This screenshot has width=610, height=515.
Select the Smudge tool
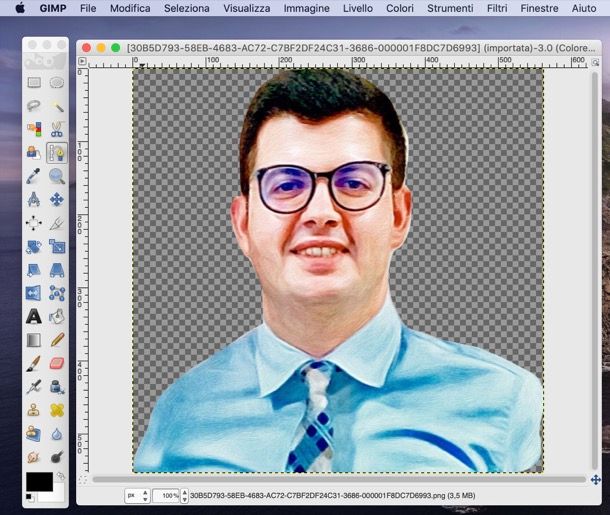(34, 457)
